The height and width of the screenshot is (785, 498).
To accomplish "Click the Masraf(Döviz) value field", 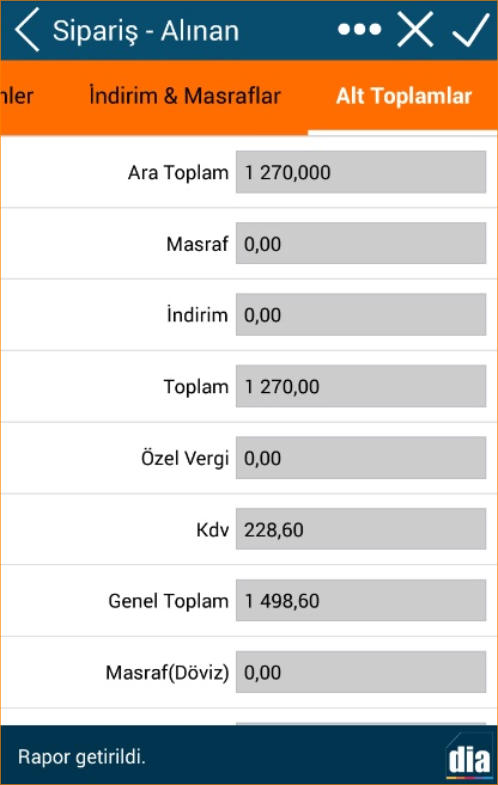I will (361, 672).
